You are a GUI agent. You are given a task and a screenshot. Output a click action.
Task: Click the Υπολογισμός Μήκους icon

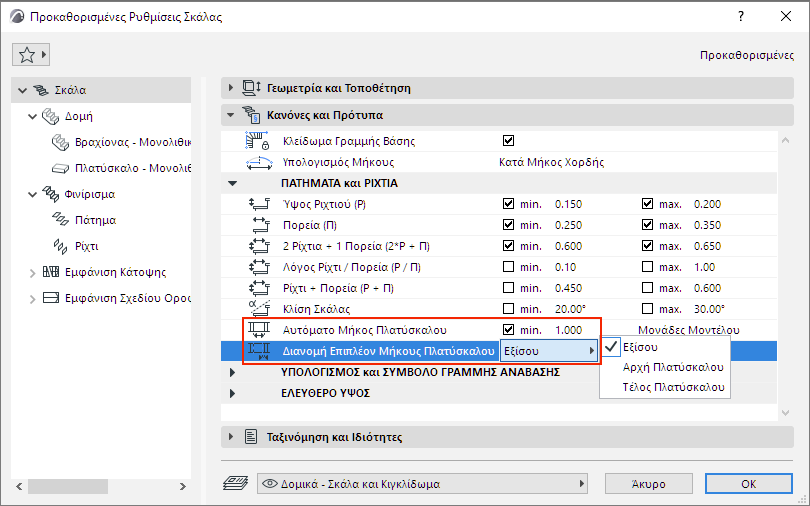[x=259, y=163]
